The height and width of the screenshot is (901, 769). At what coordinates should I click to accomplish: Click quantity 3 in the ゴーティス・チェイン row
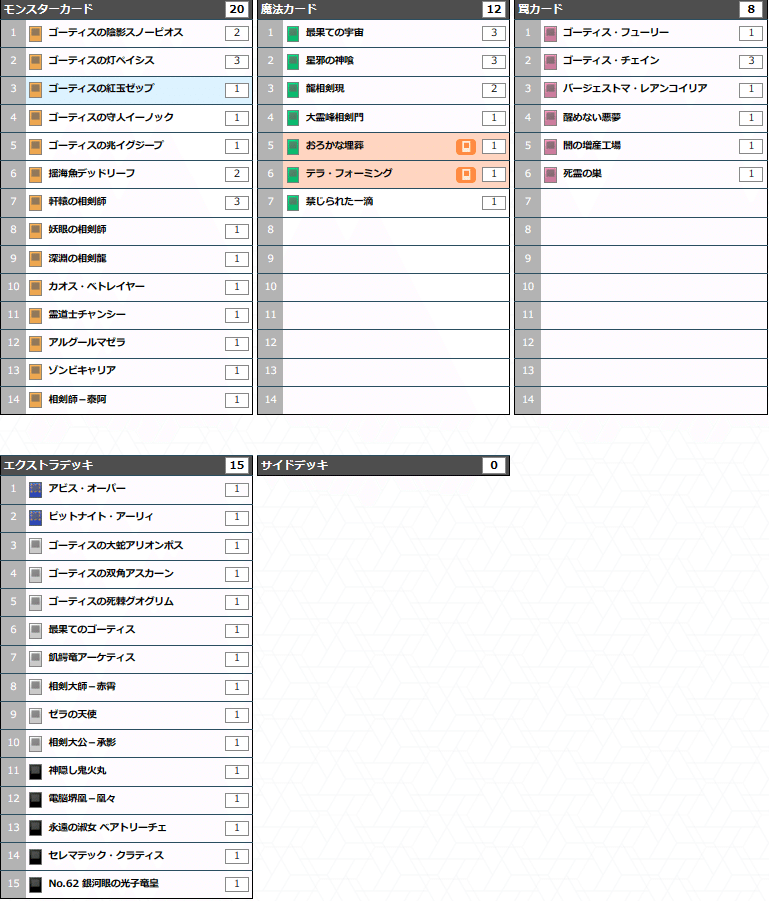751,61
